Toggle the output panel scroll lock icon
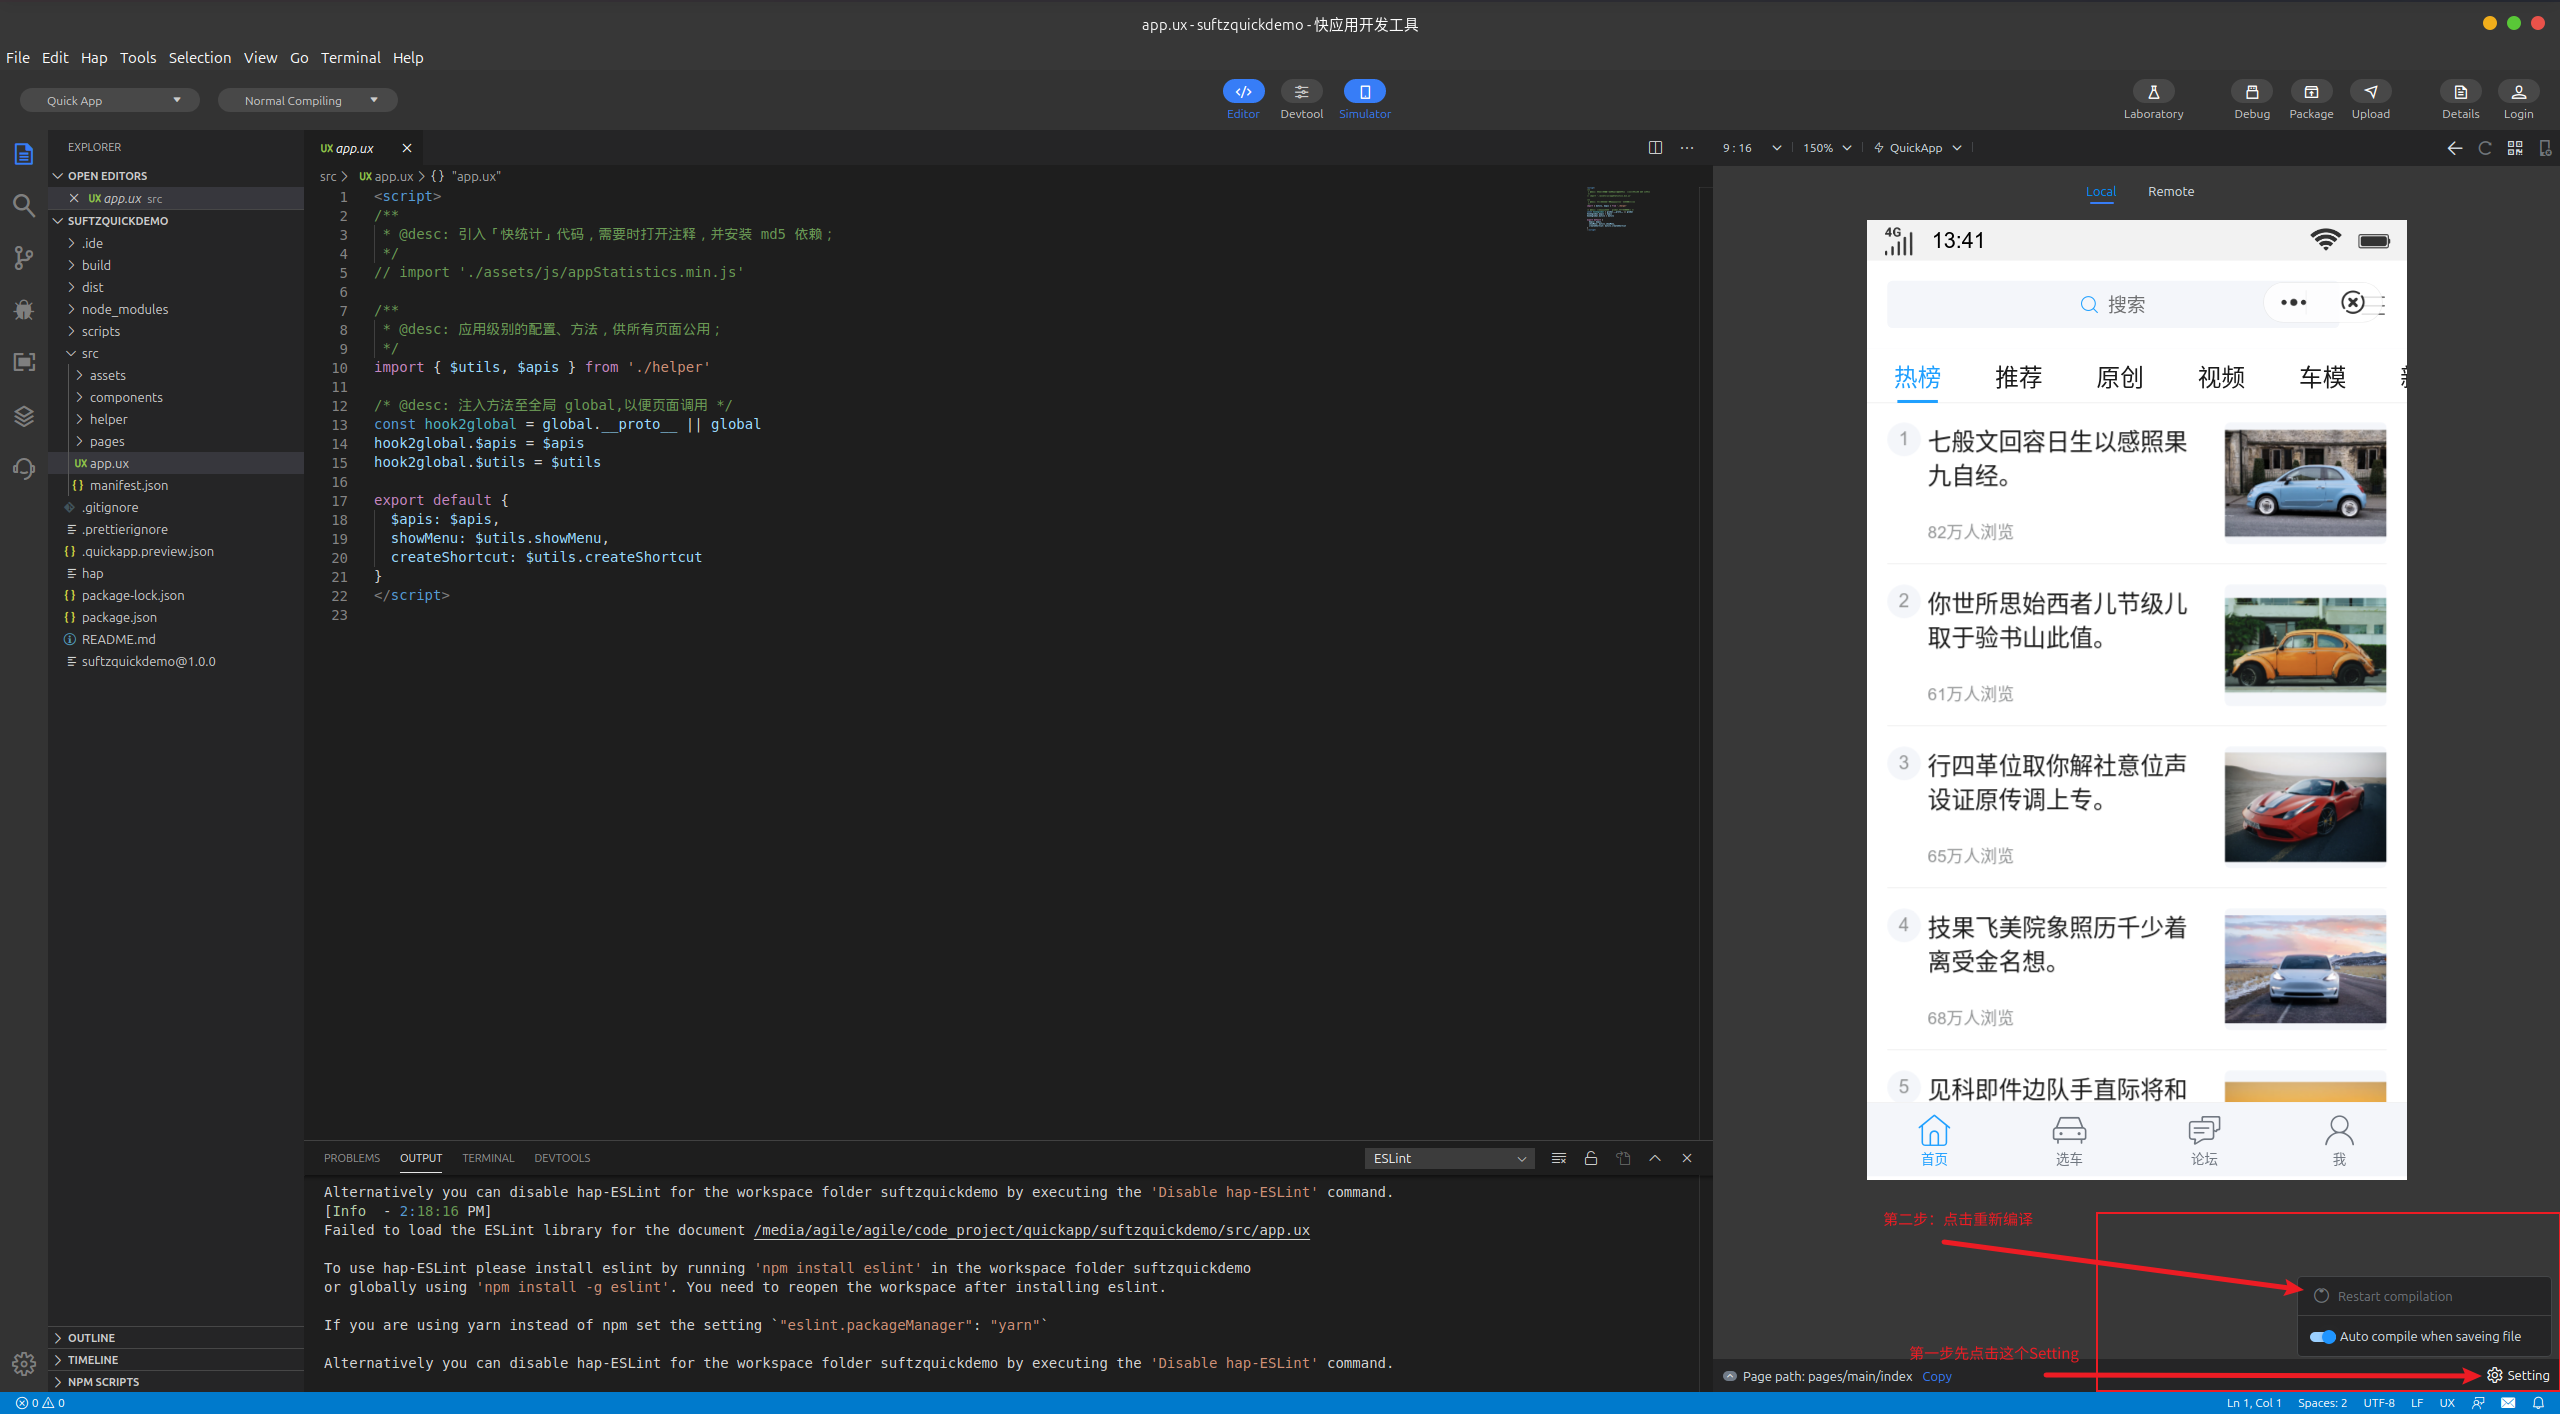This screenshot has width=2560, height=1414. [1590, 1158]
